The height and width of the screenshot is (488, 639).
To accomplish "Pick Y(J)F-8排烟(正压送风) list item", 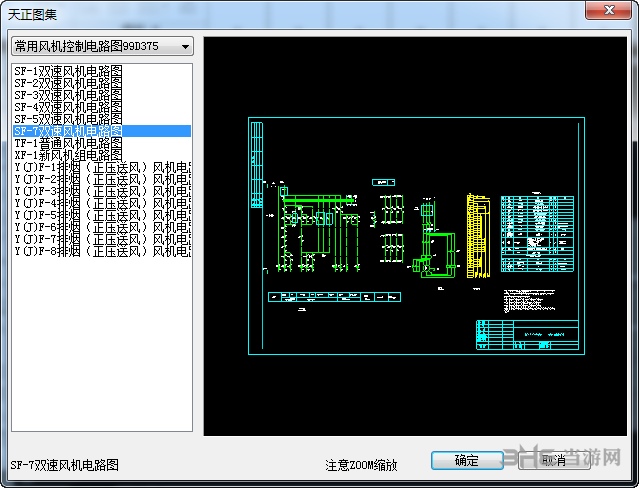I will [x=100, y=251].
